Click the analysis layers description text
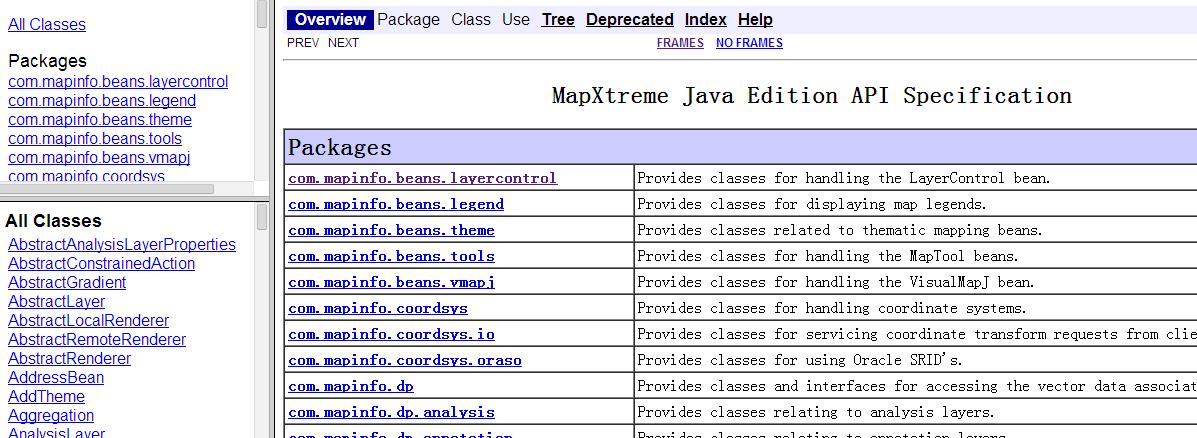 [x=816, y=412]
